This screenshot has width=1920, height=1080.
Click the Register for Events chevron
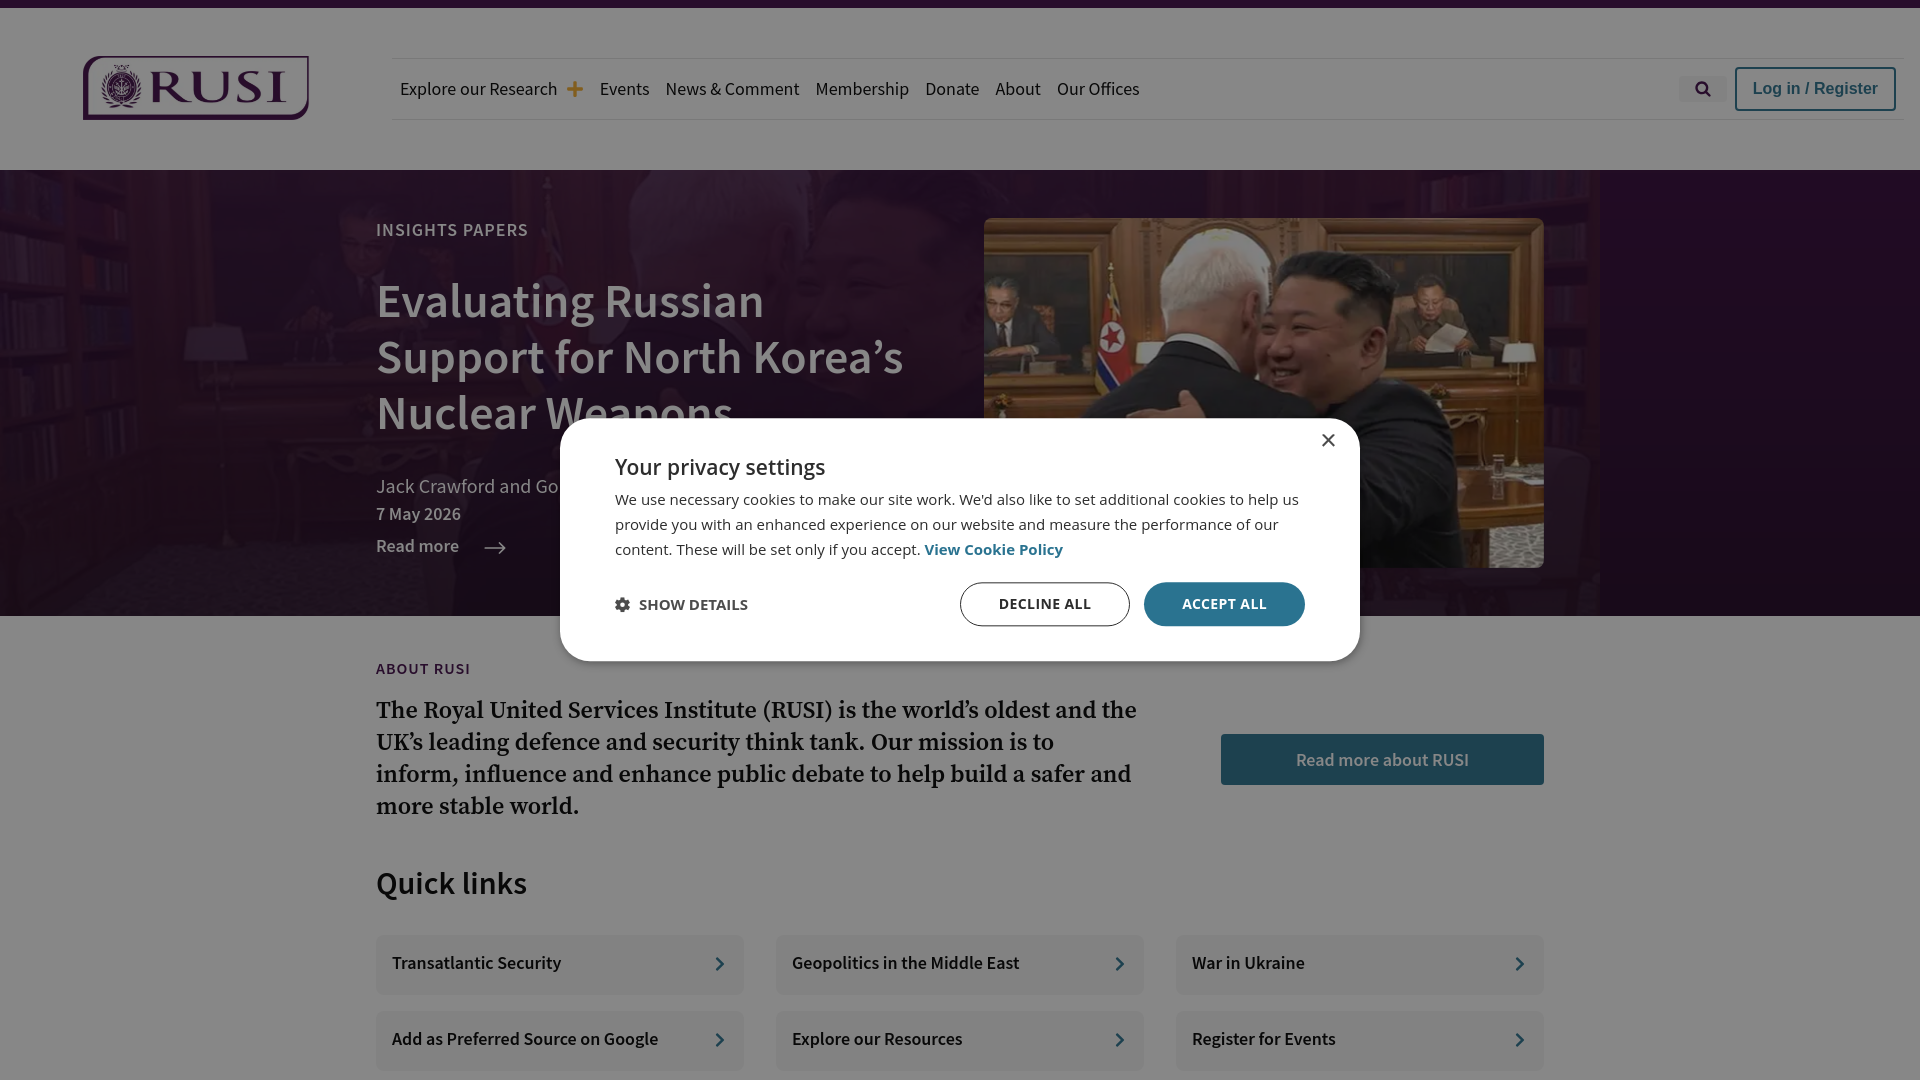pos(1519,1040)
